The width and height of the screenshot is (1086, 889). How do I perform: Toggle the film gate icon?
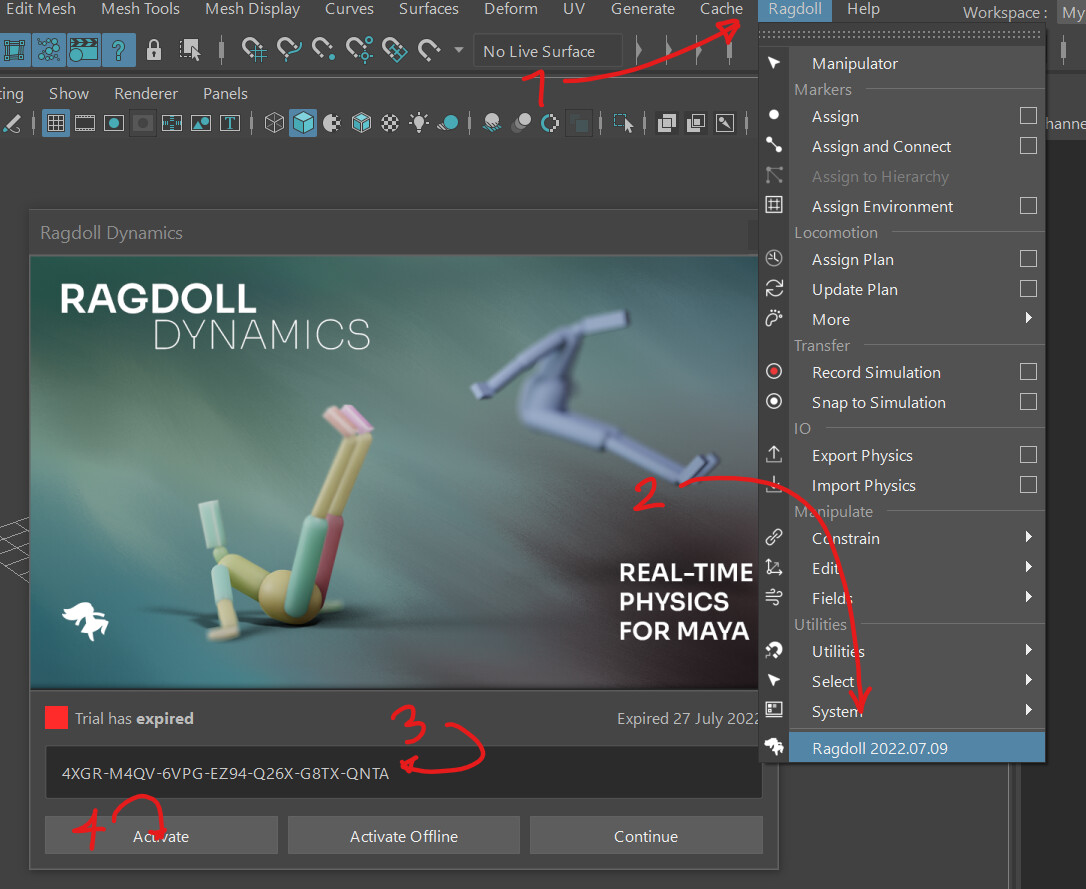coord(85,123)
